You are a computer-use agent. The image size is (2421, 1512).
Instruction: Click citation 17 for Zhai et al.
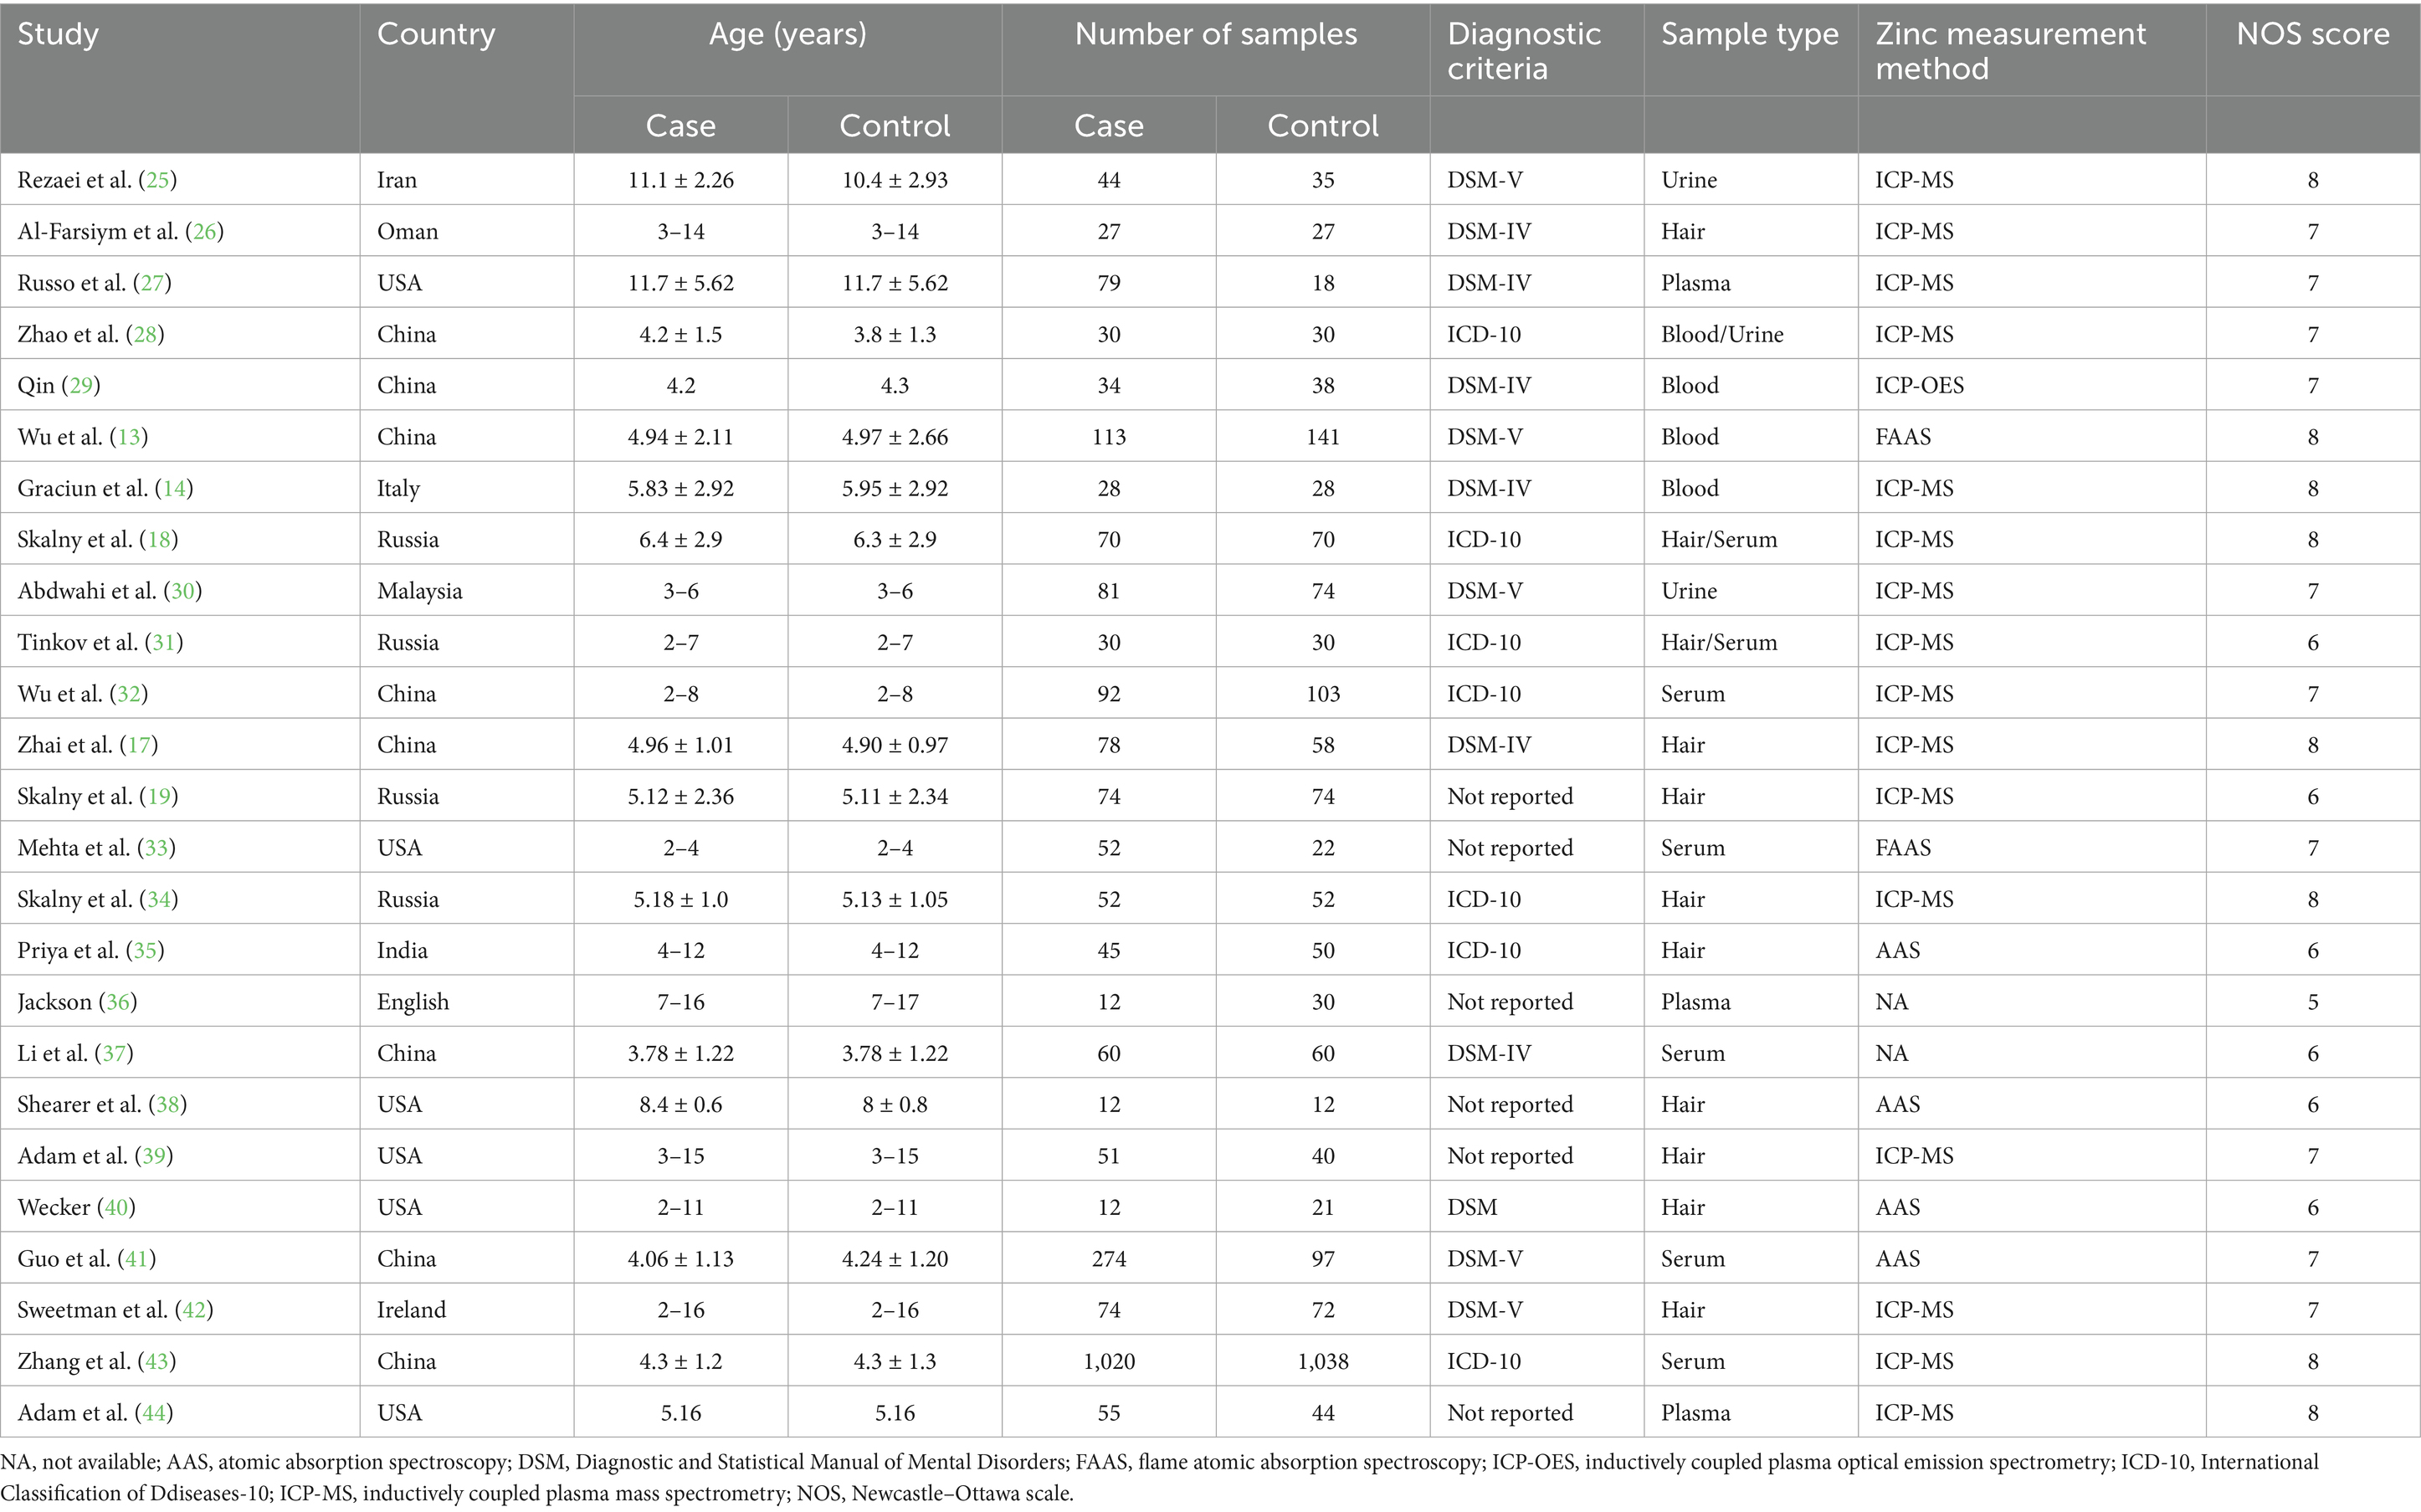[139, 745]
